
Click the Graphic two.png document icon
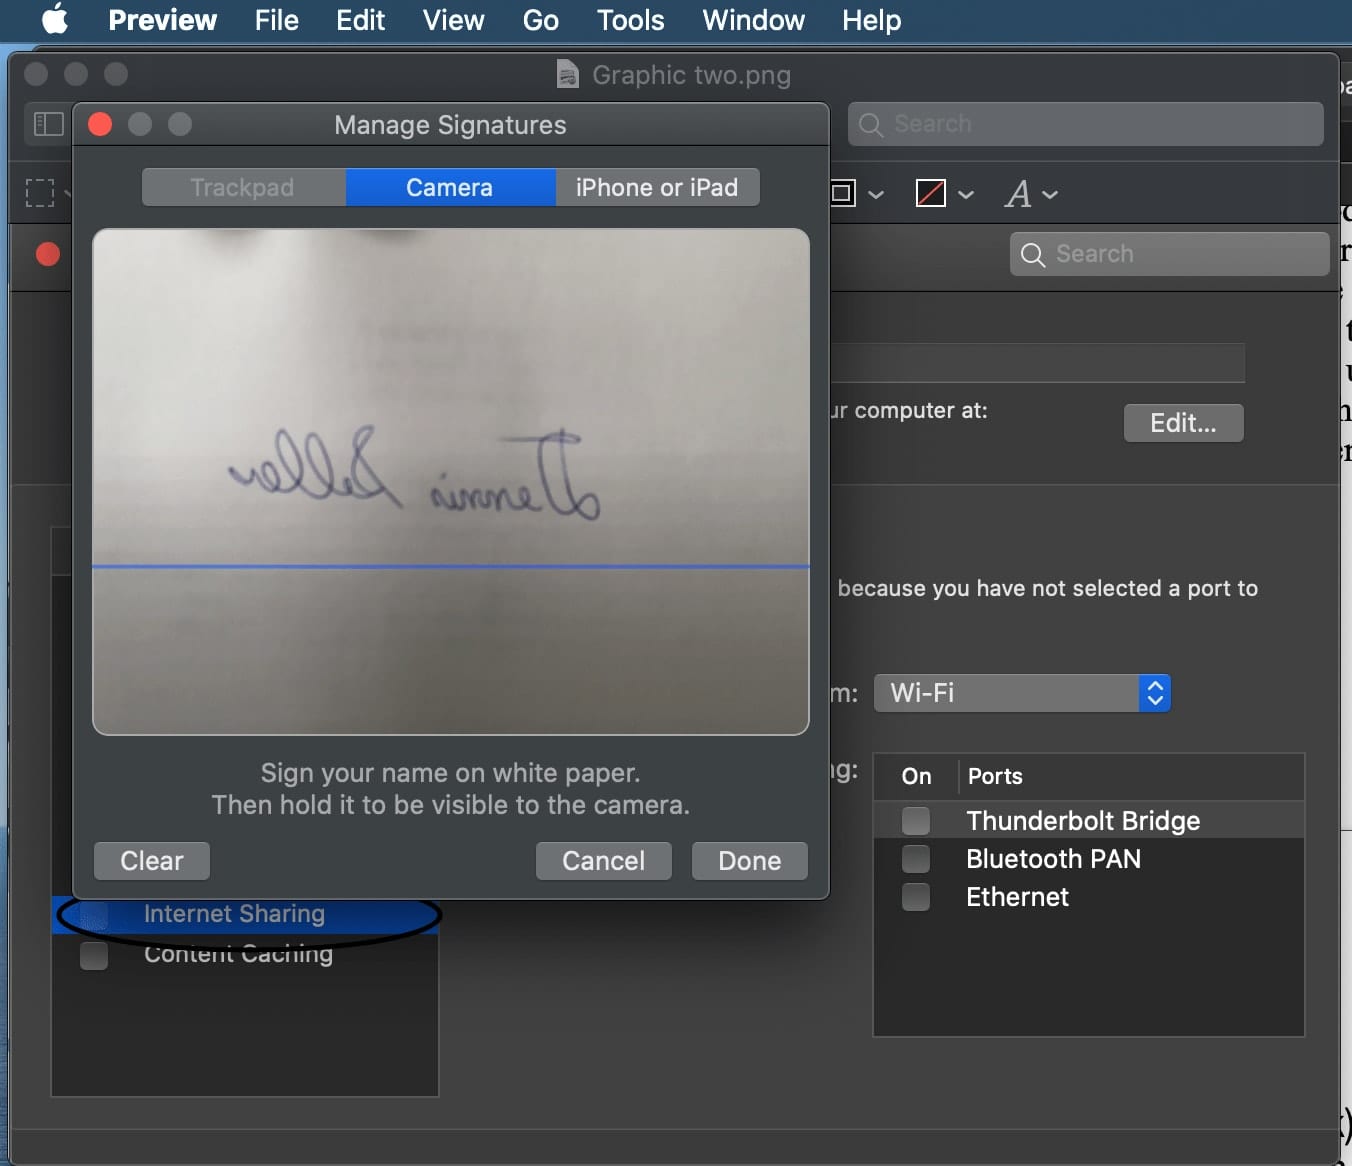pyautogui.click(x=567, y=75)
